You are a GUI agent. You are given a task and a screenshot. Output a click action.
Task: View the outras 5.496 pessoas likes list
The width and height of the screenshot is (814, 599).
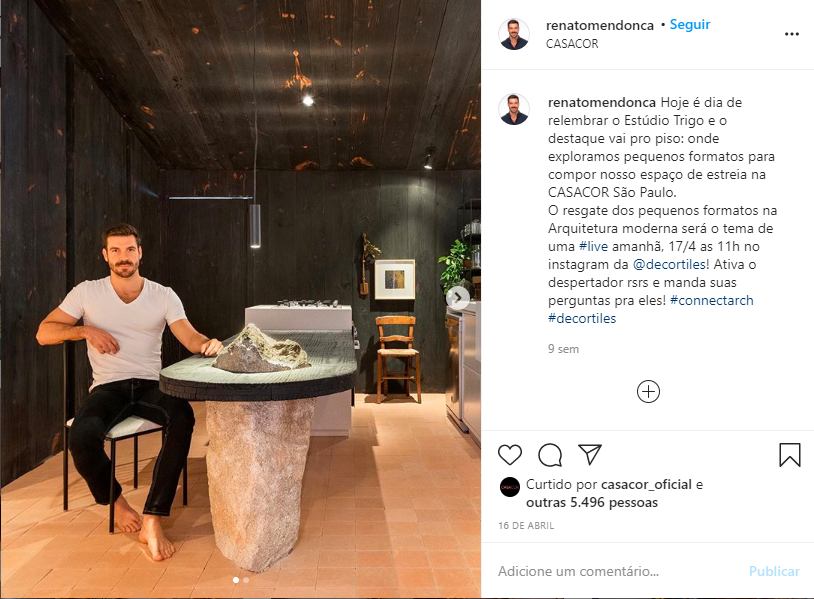(592, 502)
